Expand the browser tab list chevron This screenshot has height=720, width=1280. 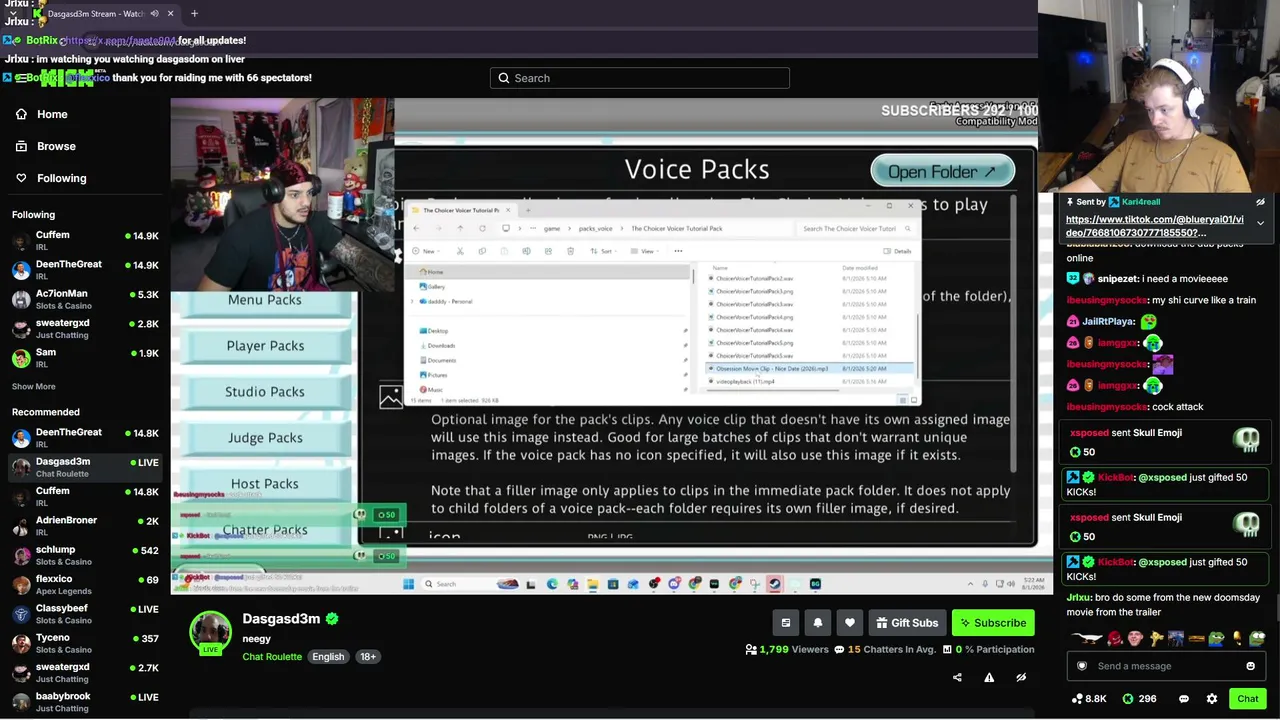(x=12, y=14)
